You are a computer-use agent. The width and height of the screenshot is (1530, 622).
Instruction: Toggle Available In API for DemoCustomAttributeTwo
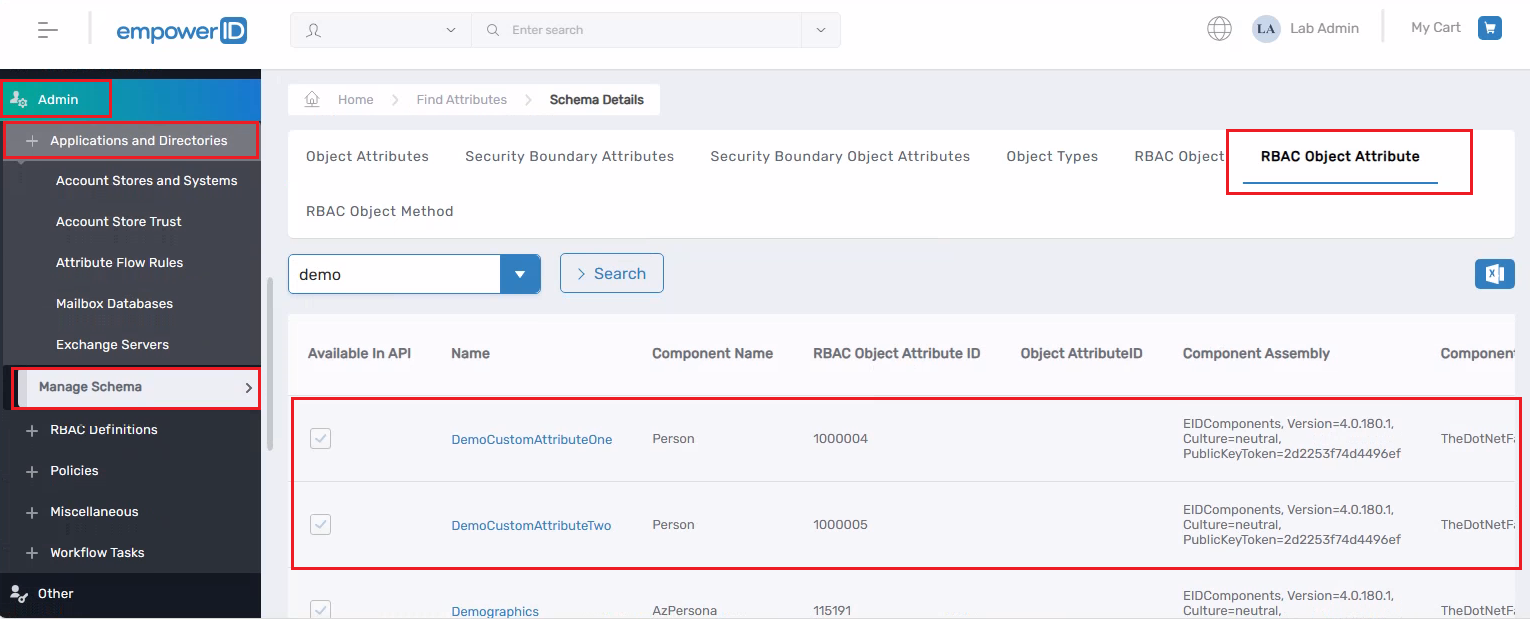click(x=320, y=524)
